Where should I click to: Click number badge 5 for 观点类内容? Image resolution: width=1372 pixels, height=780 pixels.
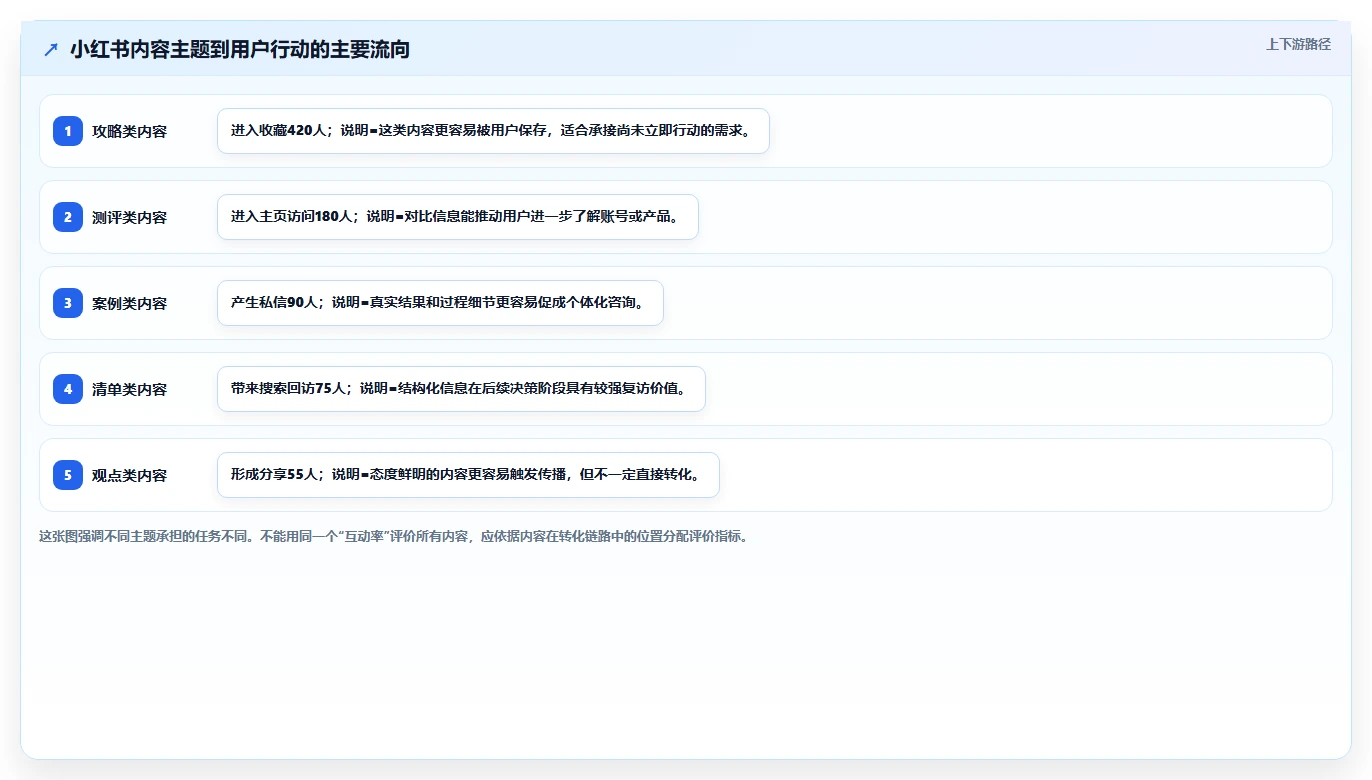click(x=68, y=475)
